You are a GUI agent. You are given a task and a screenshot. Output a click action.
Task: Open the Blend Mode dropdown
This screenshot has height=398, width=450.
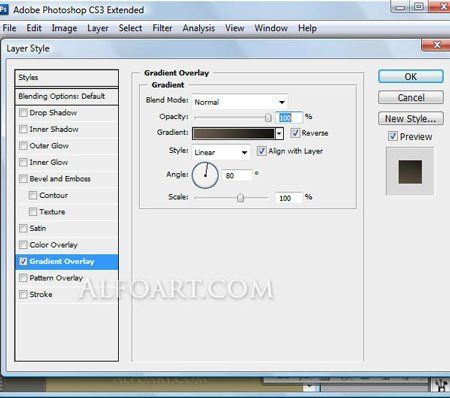pyautogui.click(x=240, y=102)
